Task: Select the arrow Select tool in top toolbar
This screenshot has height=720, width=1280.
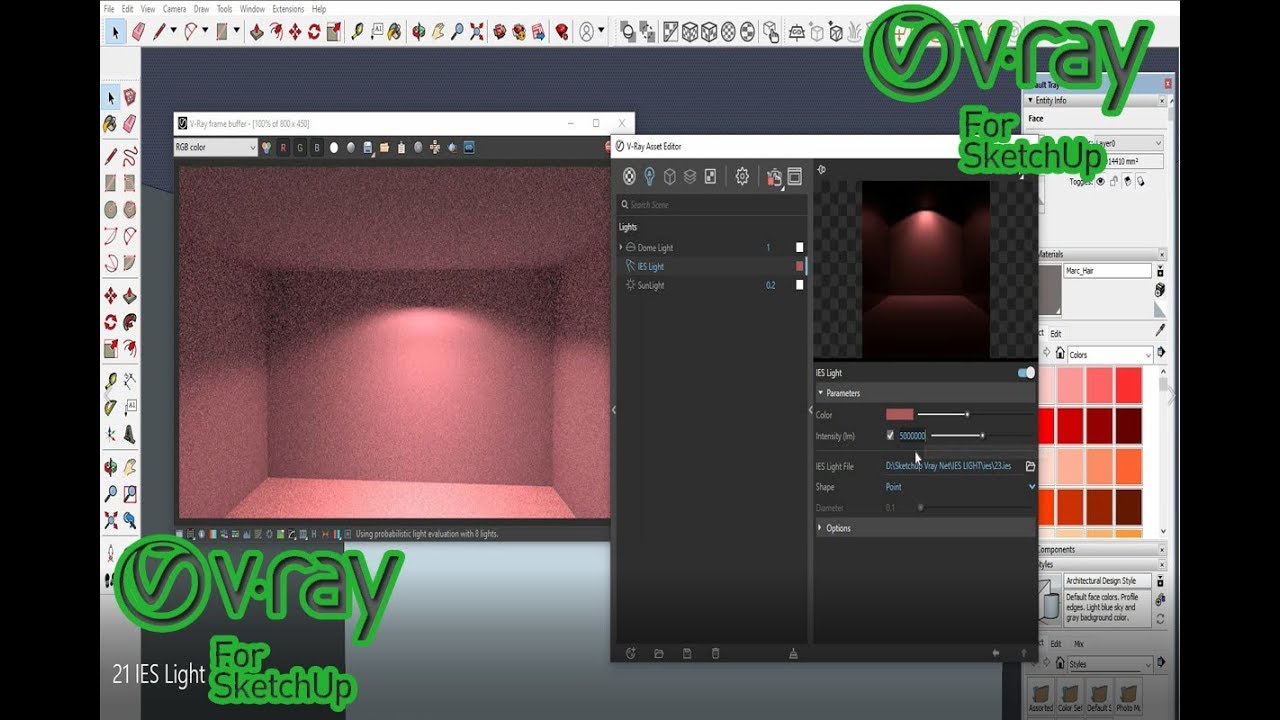Action: click(x=115, y=32)
